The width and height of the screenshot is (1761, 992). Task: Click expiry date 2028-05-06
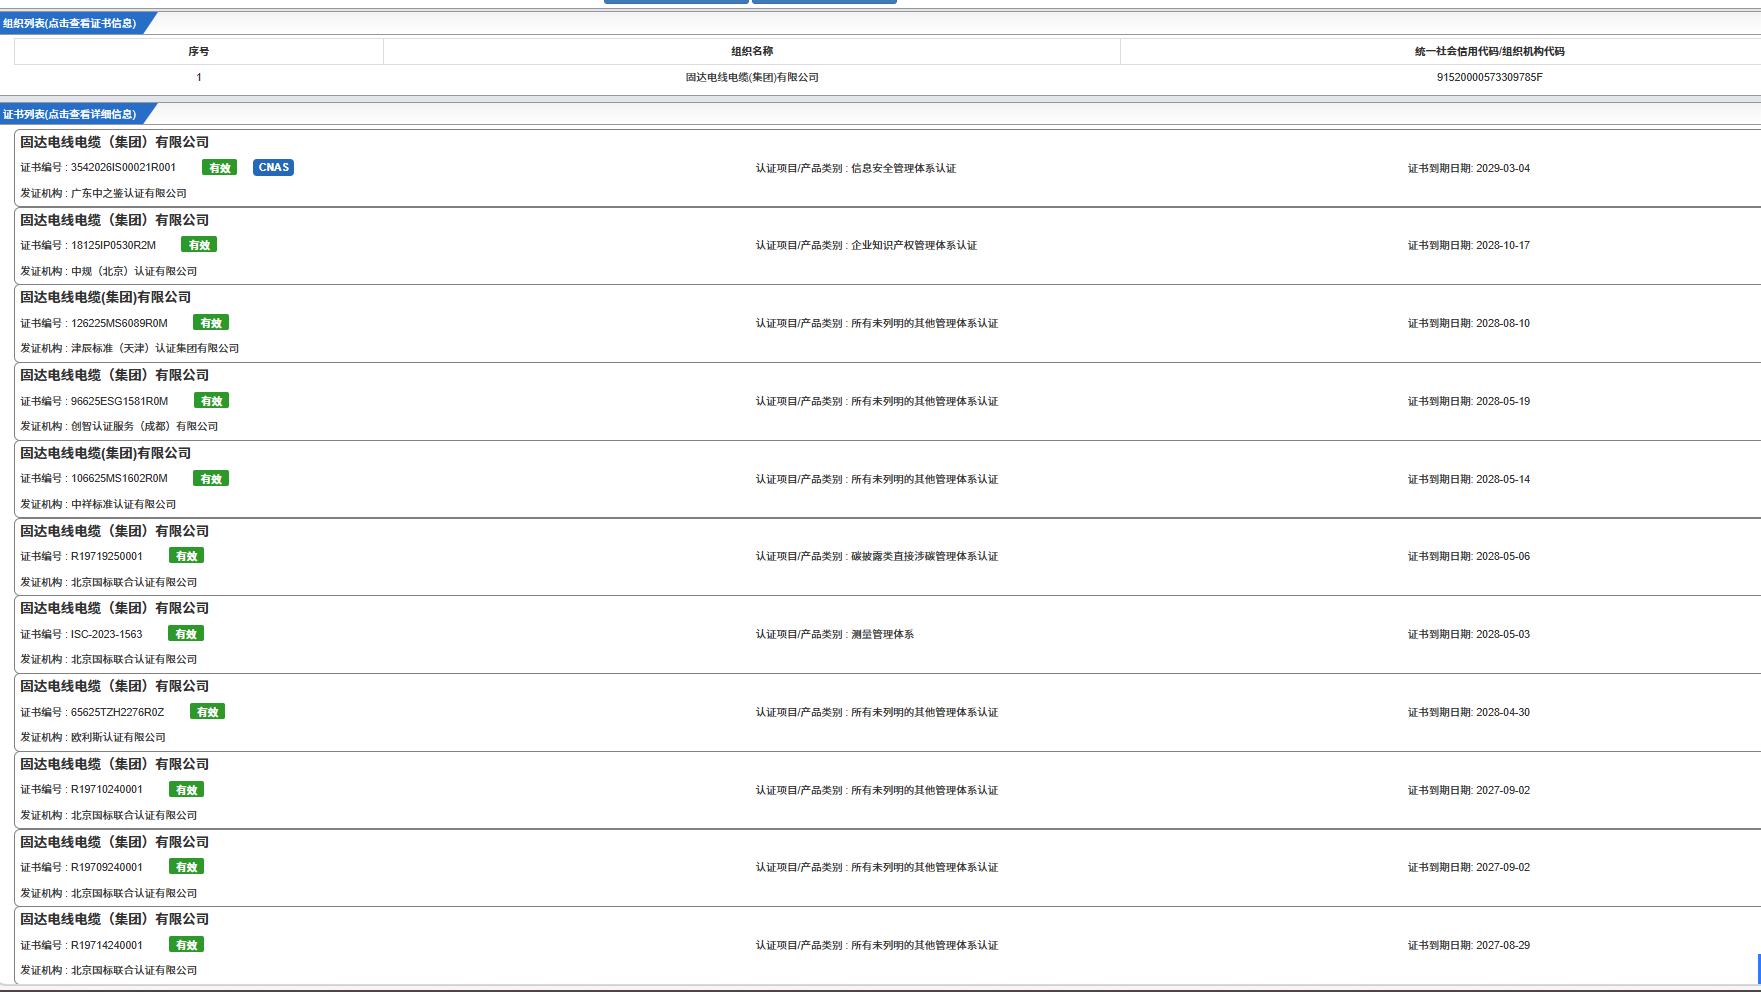point(1503,556)
